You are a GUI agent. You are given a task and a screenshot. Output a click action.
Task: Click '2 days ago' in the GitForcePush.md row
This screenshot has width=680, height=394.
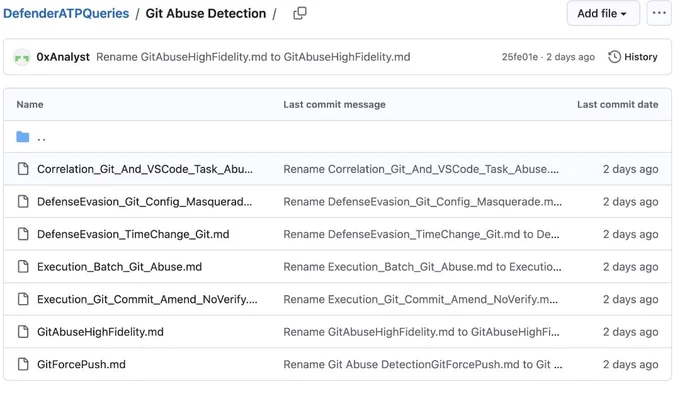point(631,364)
